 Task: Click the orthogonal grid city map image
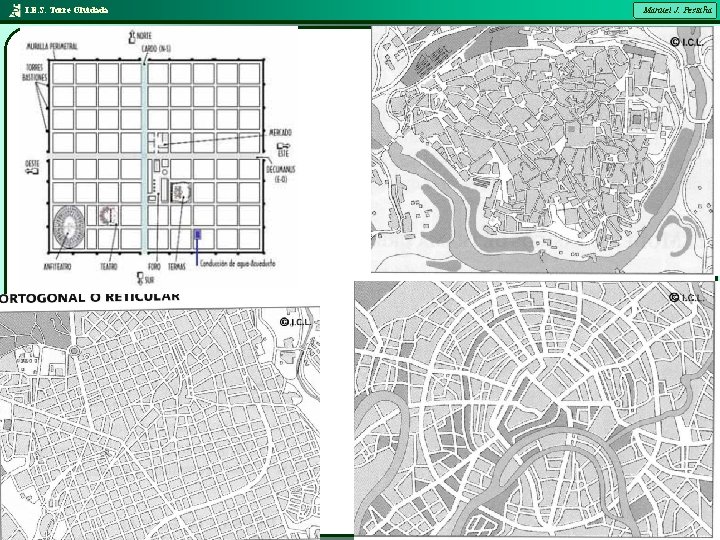(160, 425)
